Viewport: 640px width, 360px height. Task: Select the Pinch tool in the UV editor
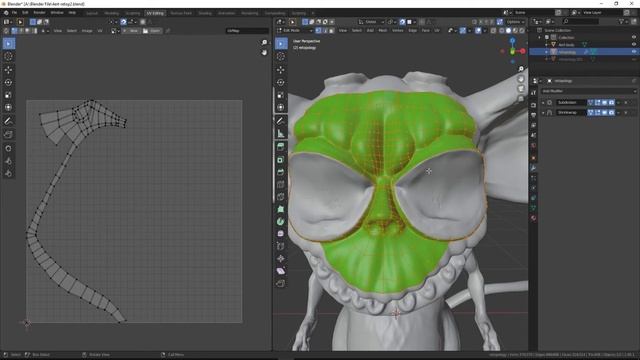pyautogui.click(x=8, y=173)
